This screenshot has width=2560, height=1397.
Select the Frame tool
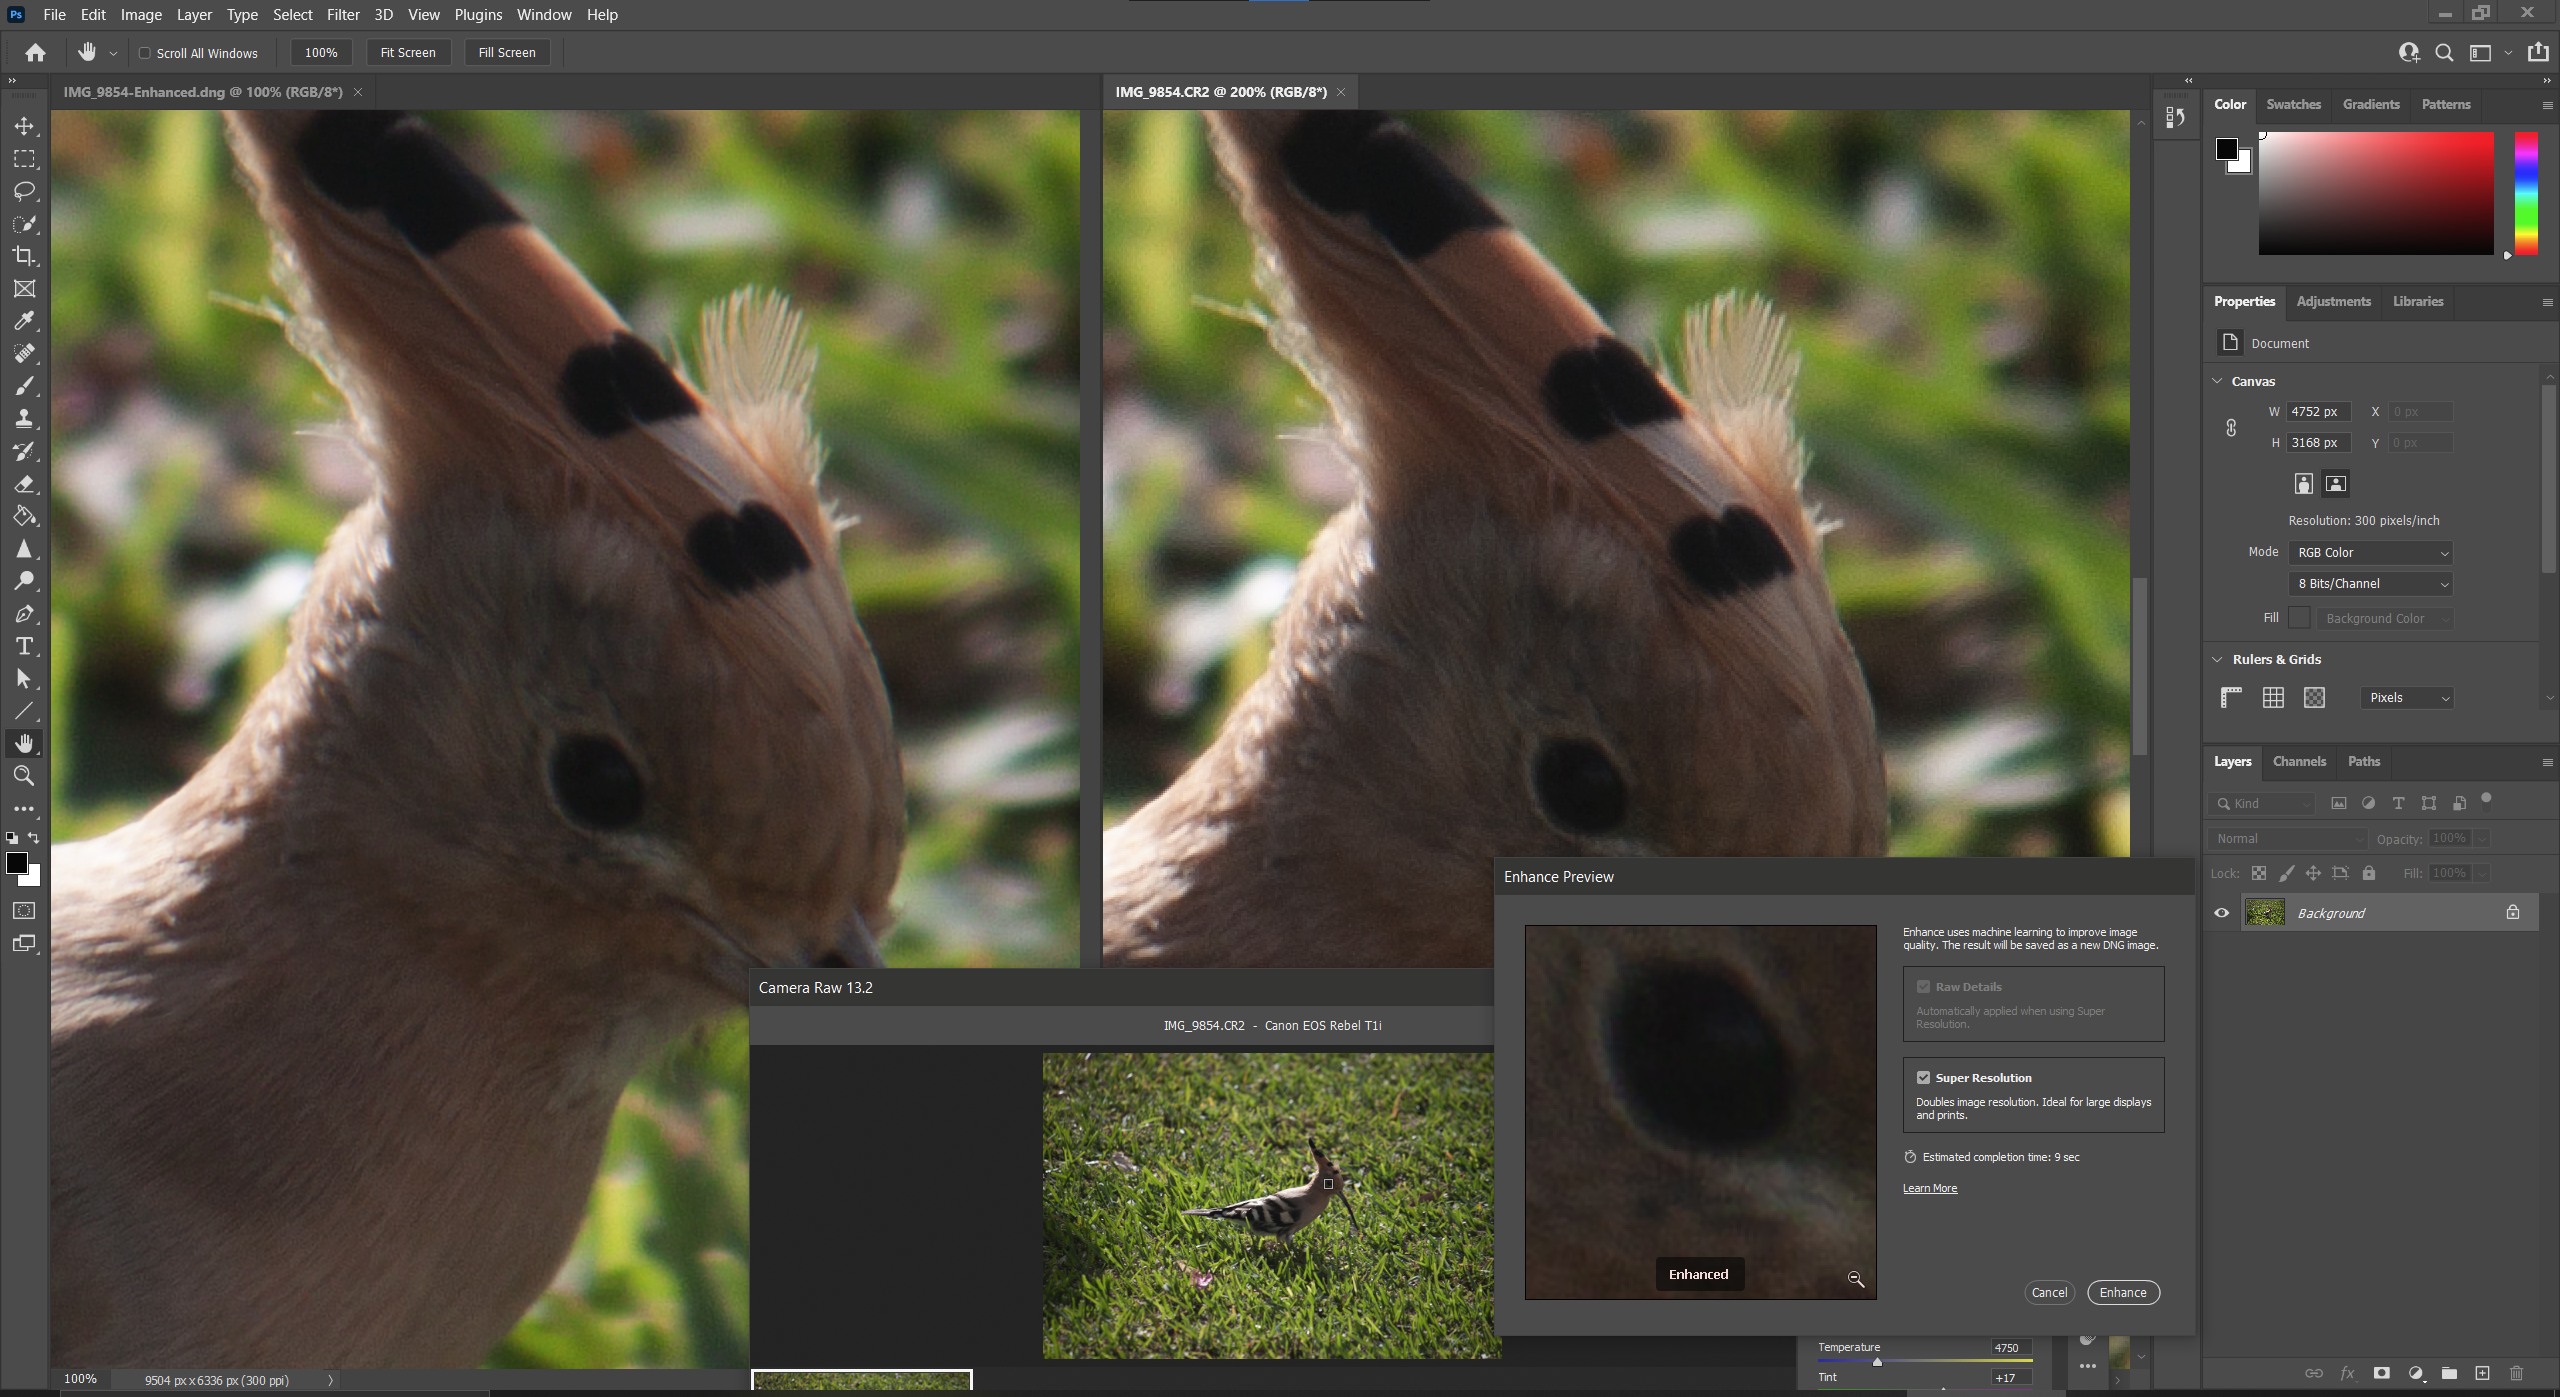(24, 289)
